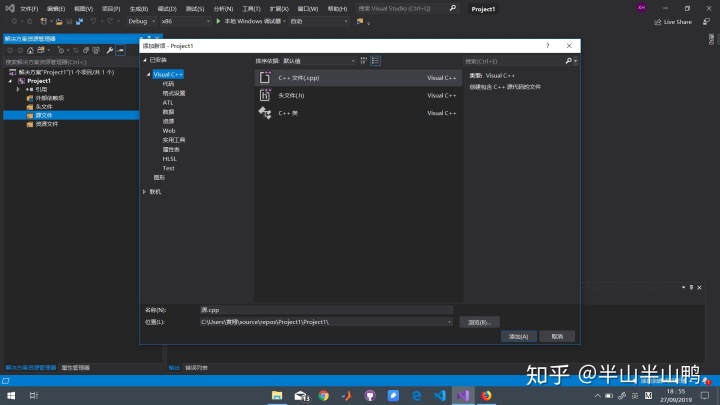Open Live Share
Image resolution: width=720 pixels, height=405 pixels.
tap(673, 22)
